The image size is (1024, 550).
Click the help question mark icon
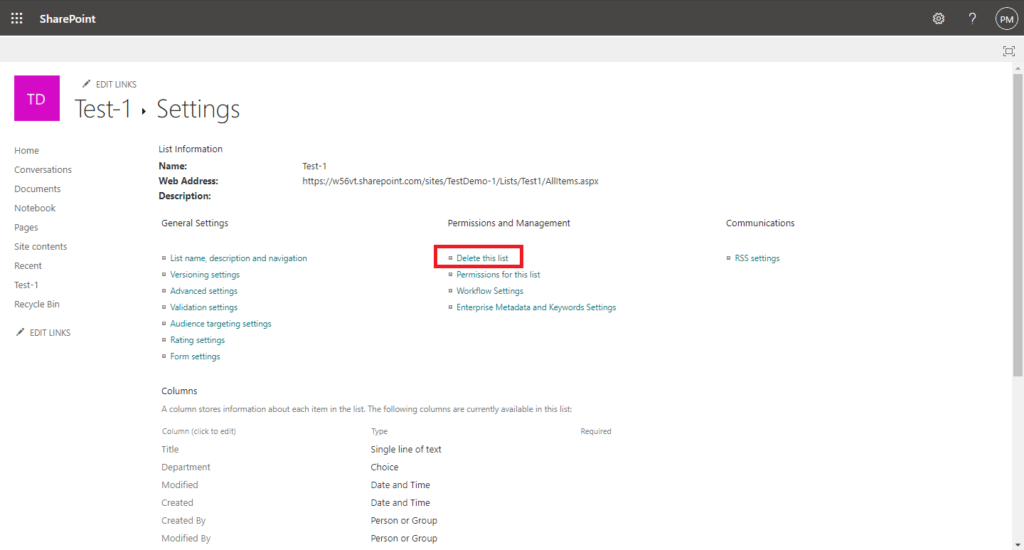coord(972,18)
